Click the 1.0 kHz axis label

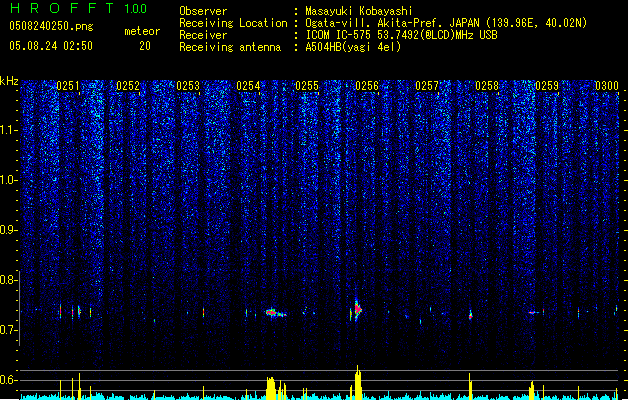9,180
